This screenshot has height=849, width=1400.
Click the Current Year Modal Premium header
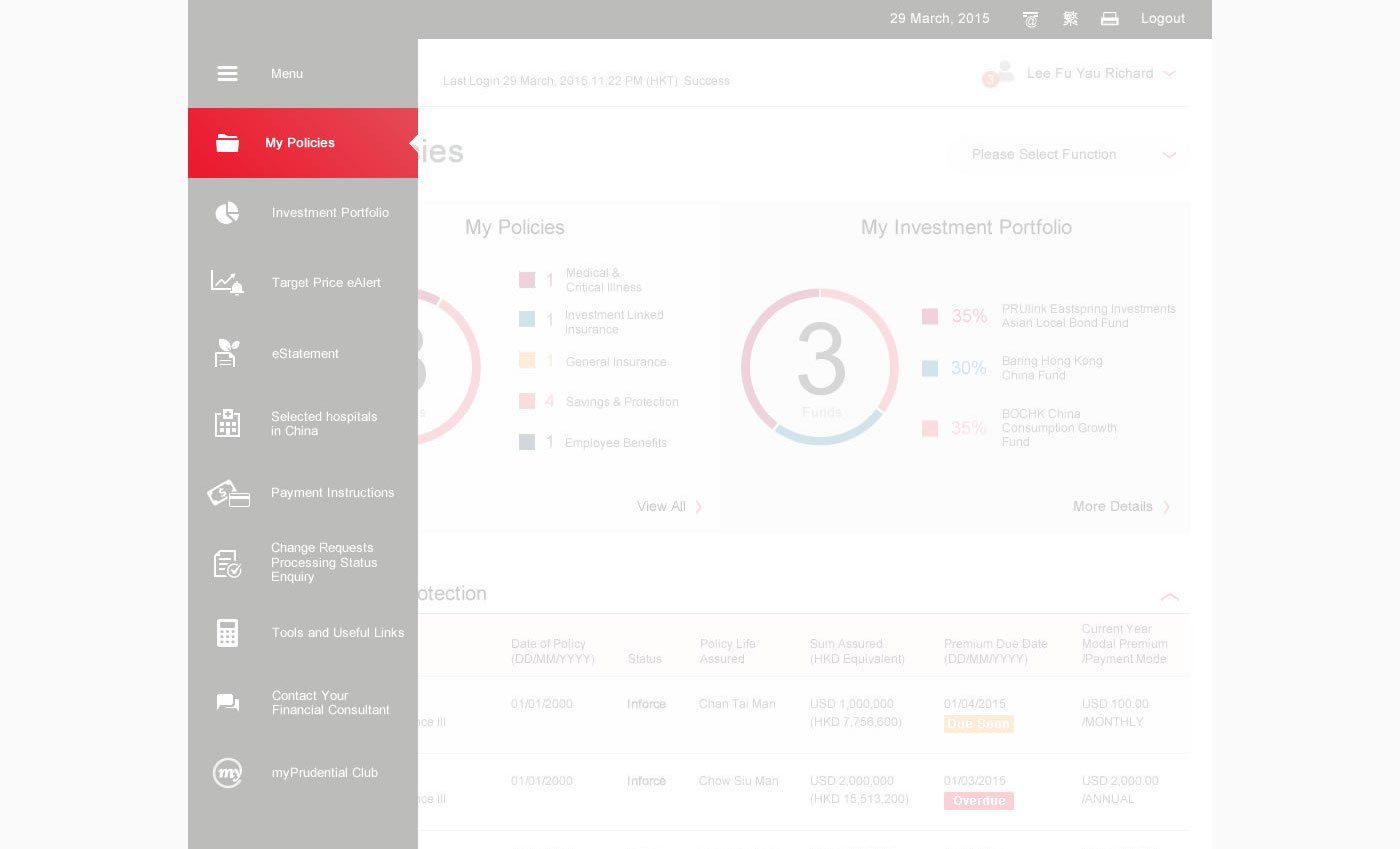point(1125,644)
